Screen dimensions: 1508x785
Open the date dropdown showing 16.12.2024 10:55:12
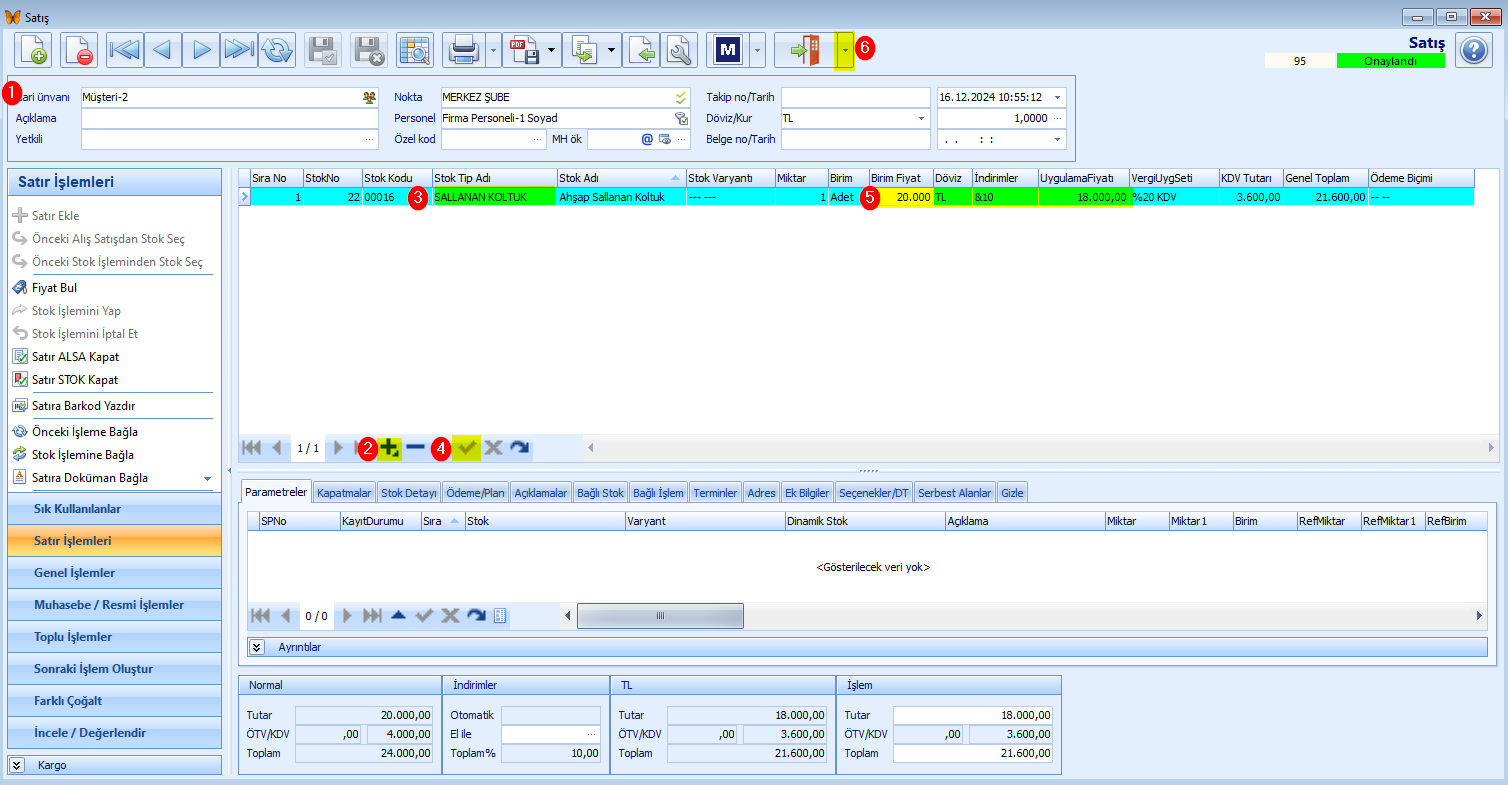(1058, 97)
